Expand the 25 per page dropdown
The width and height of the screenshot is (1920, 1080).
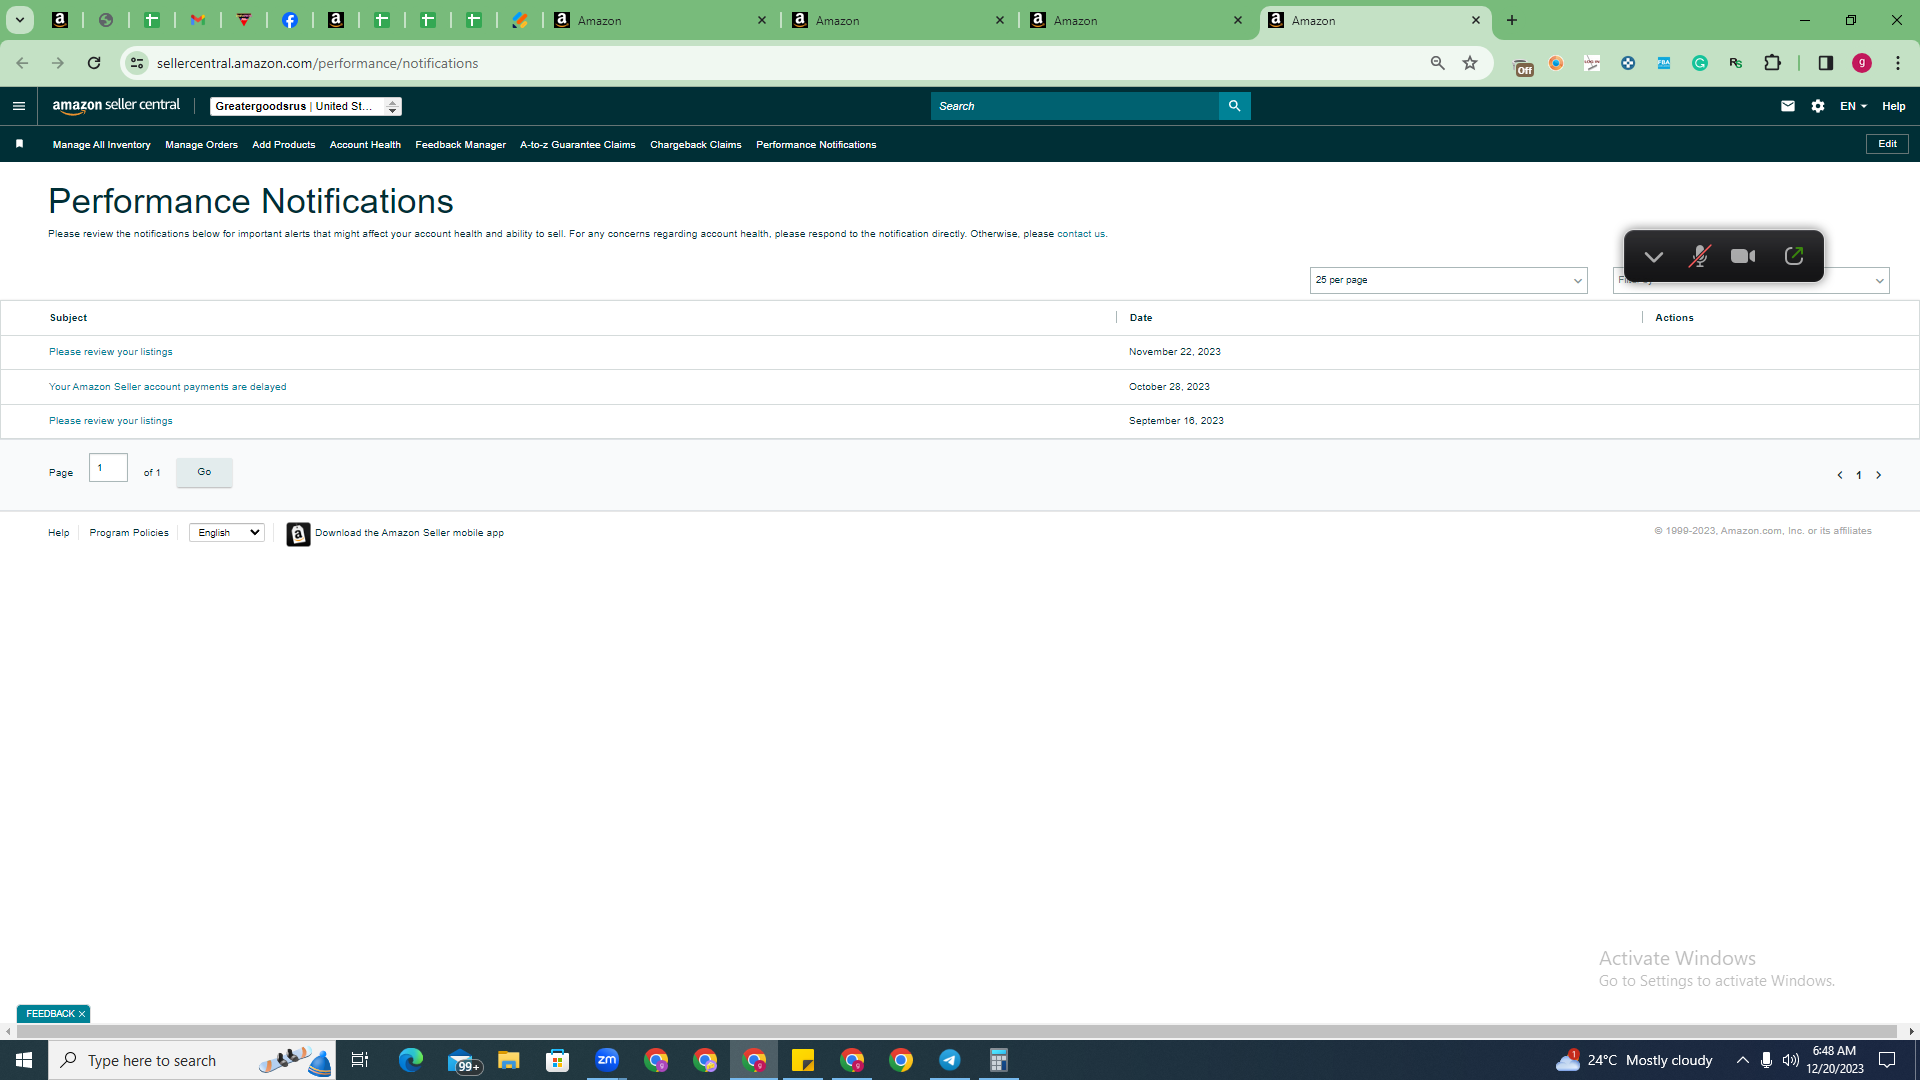(1448, 280)
